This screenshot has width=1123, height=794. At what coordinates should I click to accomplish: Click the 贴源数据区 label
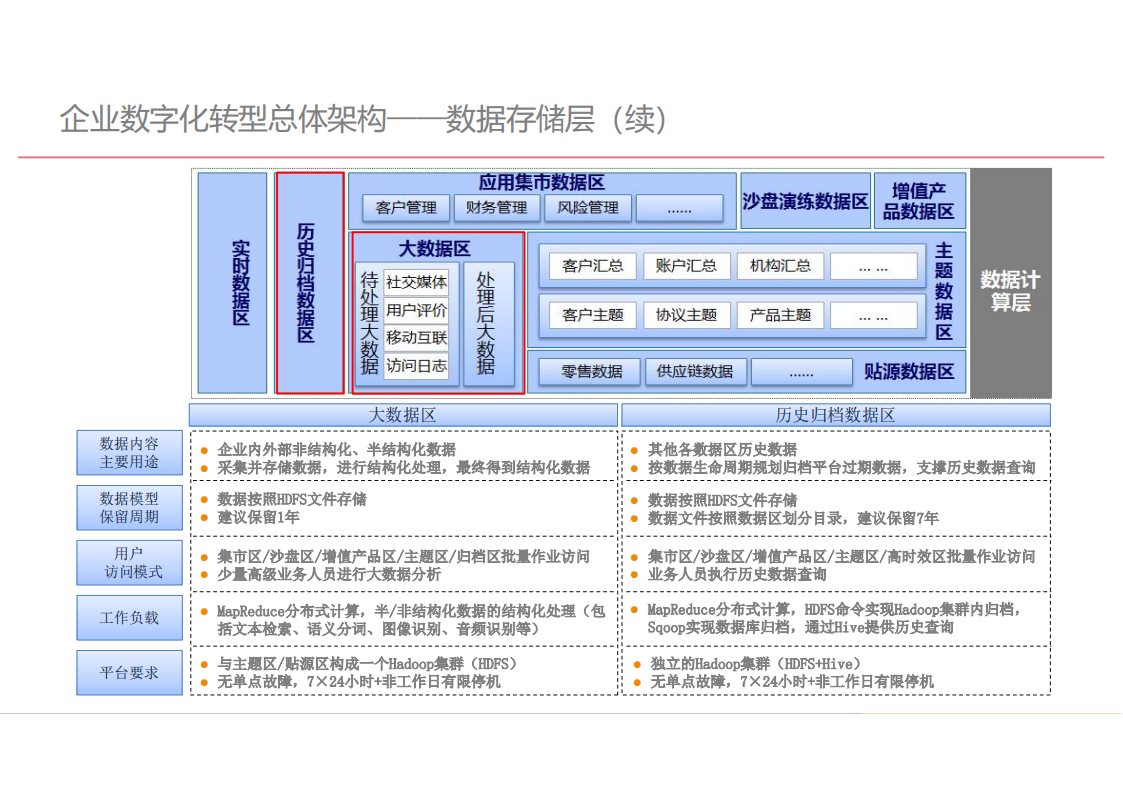tap(909, 372)
